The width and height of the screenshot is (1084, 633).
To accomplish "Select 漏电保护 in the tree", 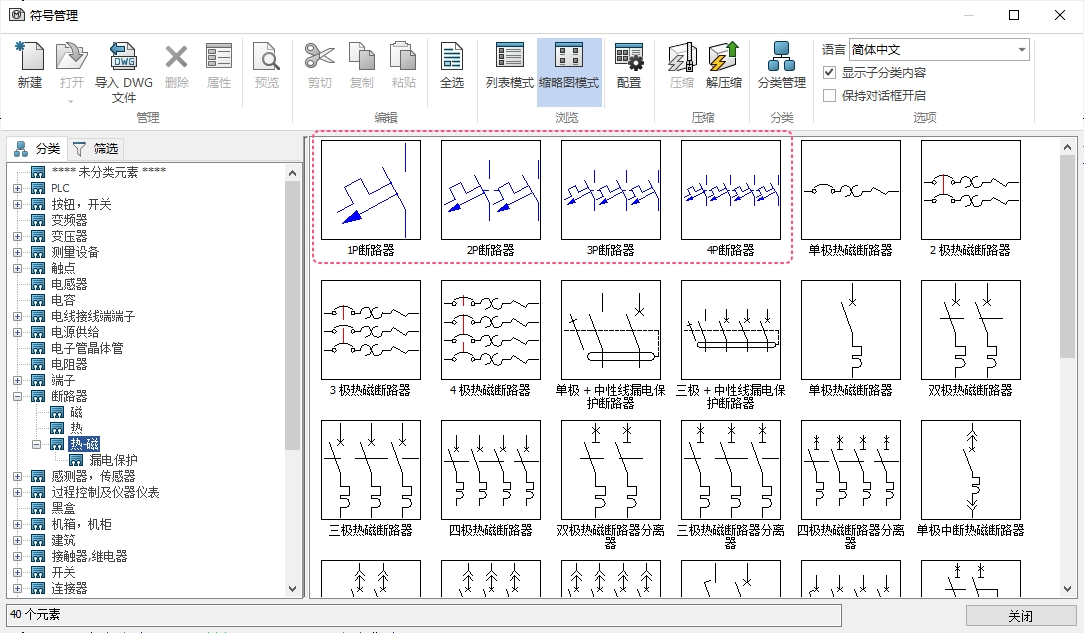I will coord(113,460).
